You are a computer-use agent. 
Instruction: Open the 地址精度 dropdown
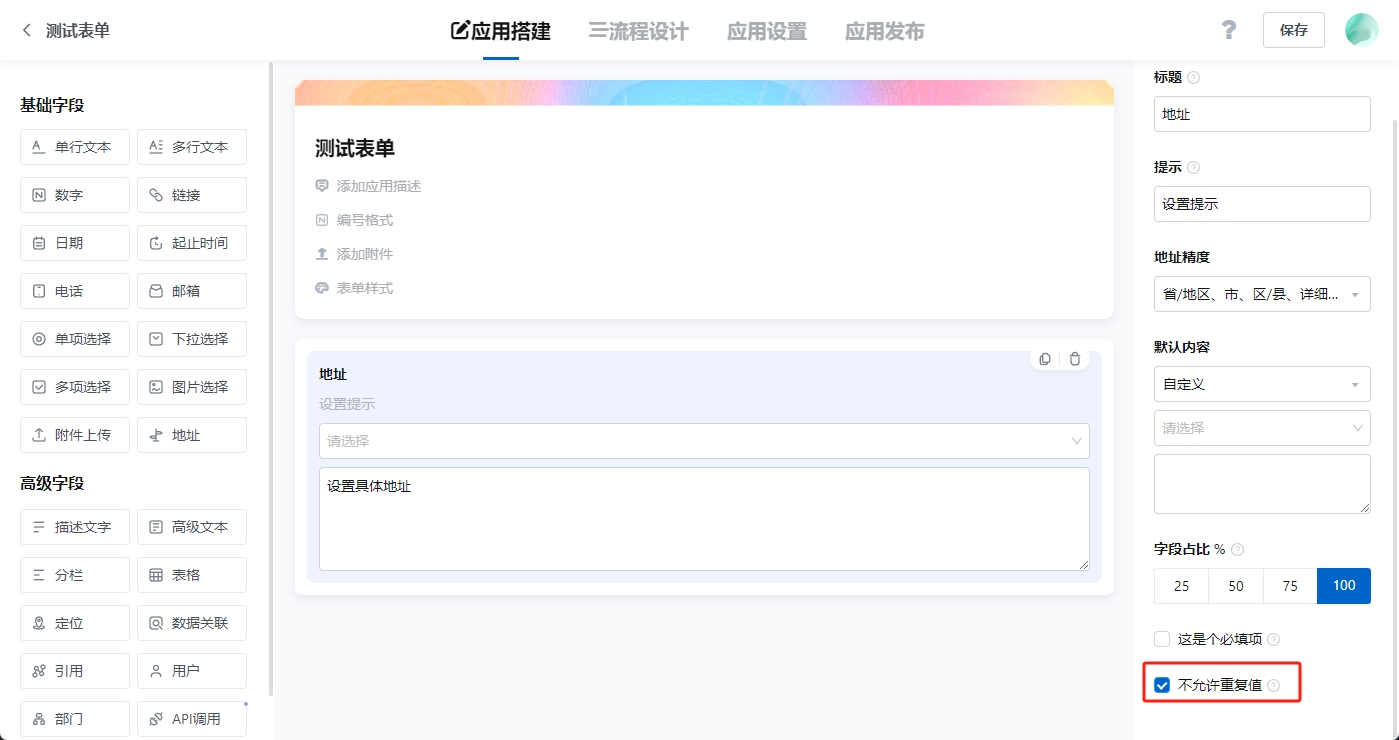point(1262,294)
